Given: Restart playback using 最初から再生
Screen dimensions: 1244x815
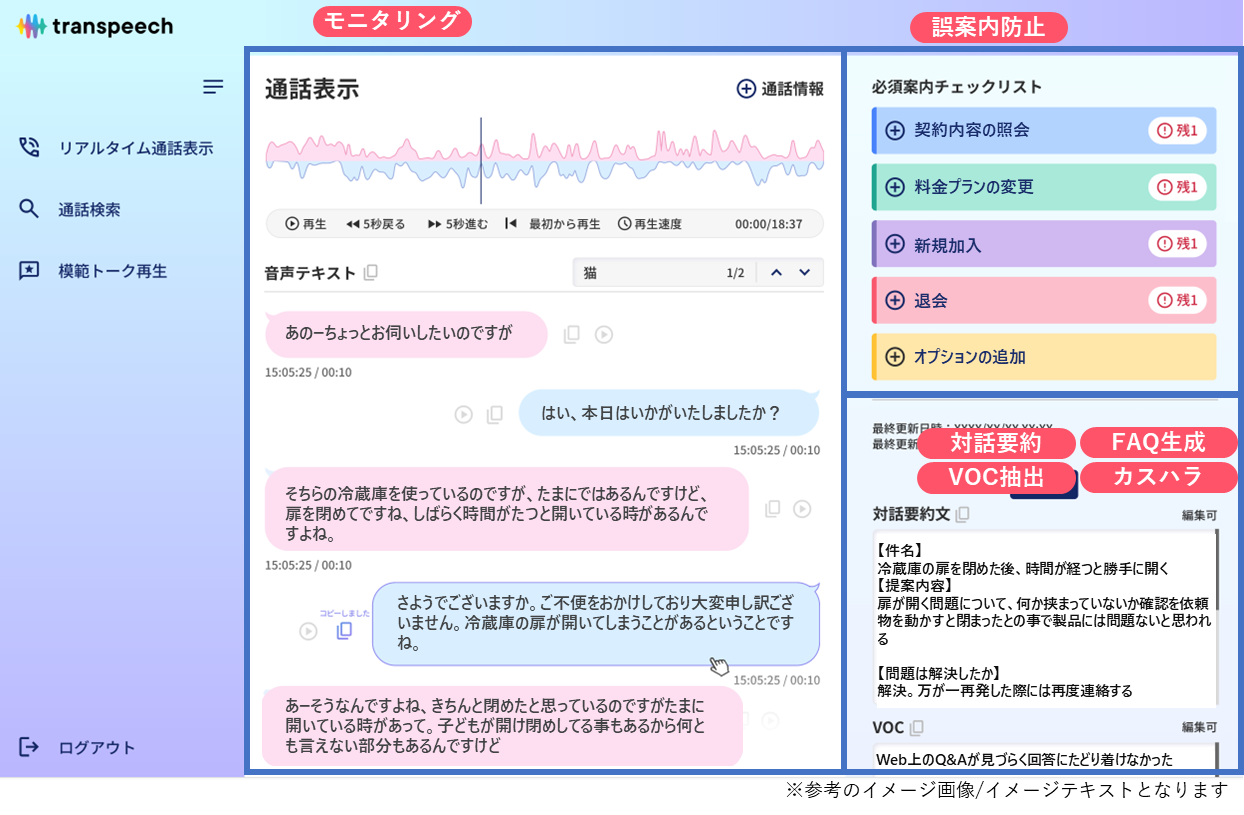Looking at the screenshot, I should pos(556,224).
